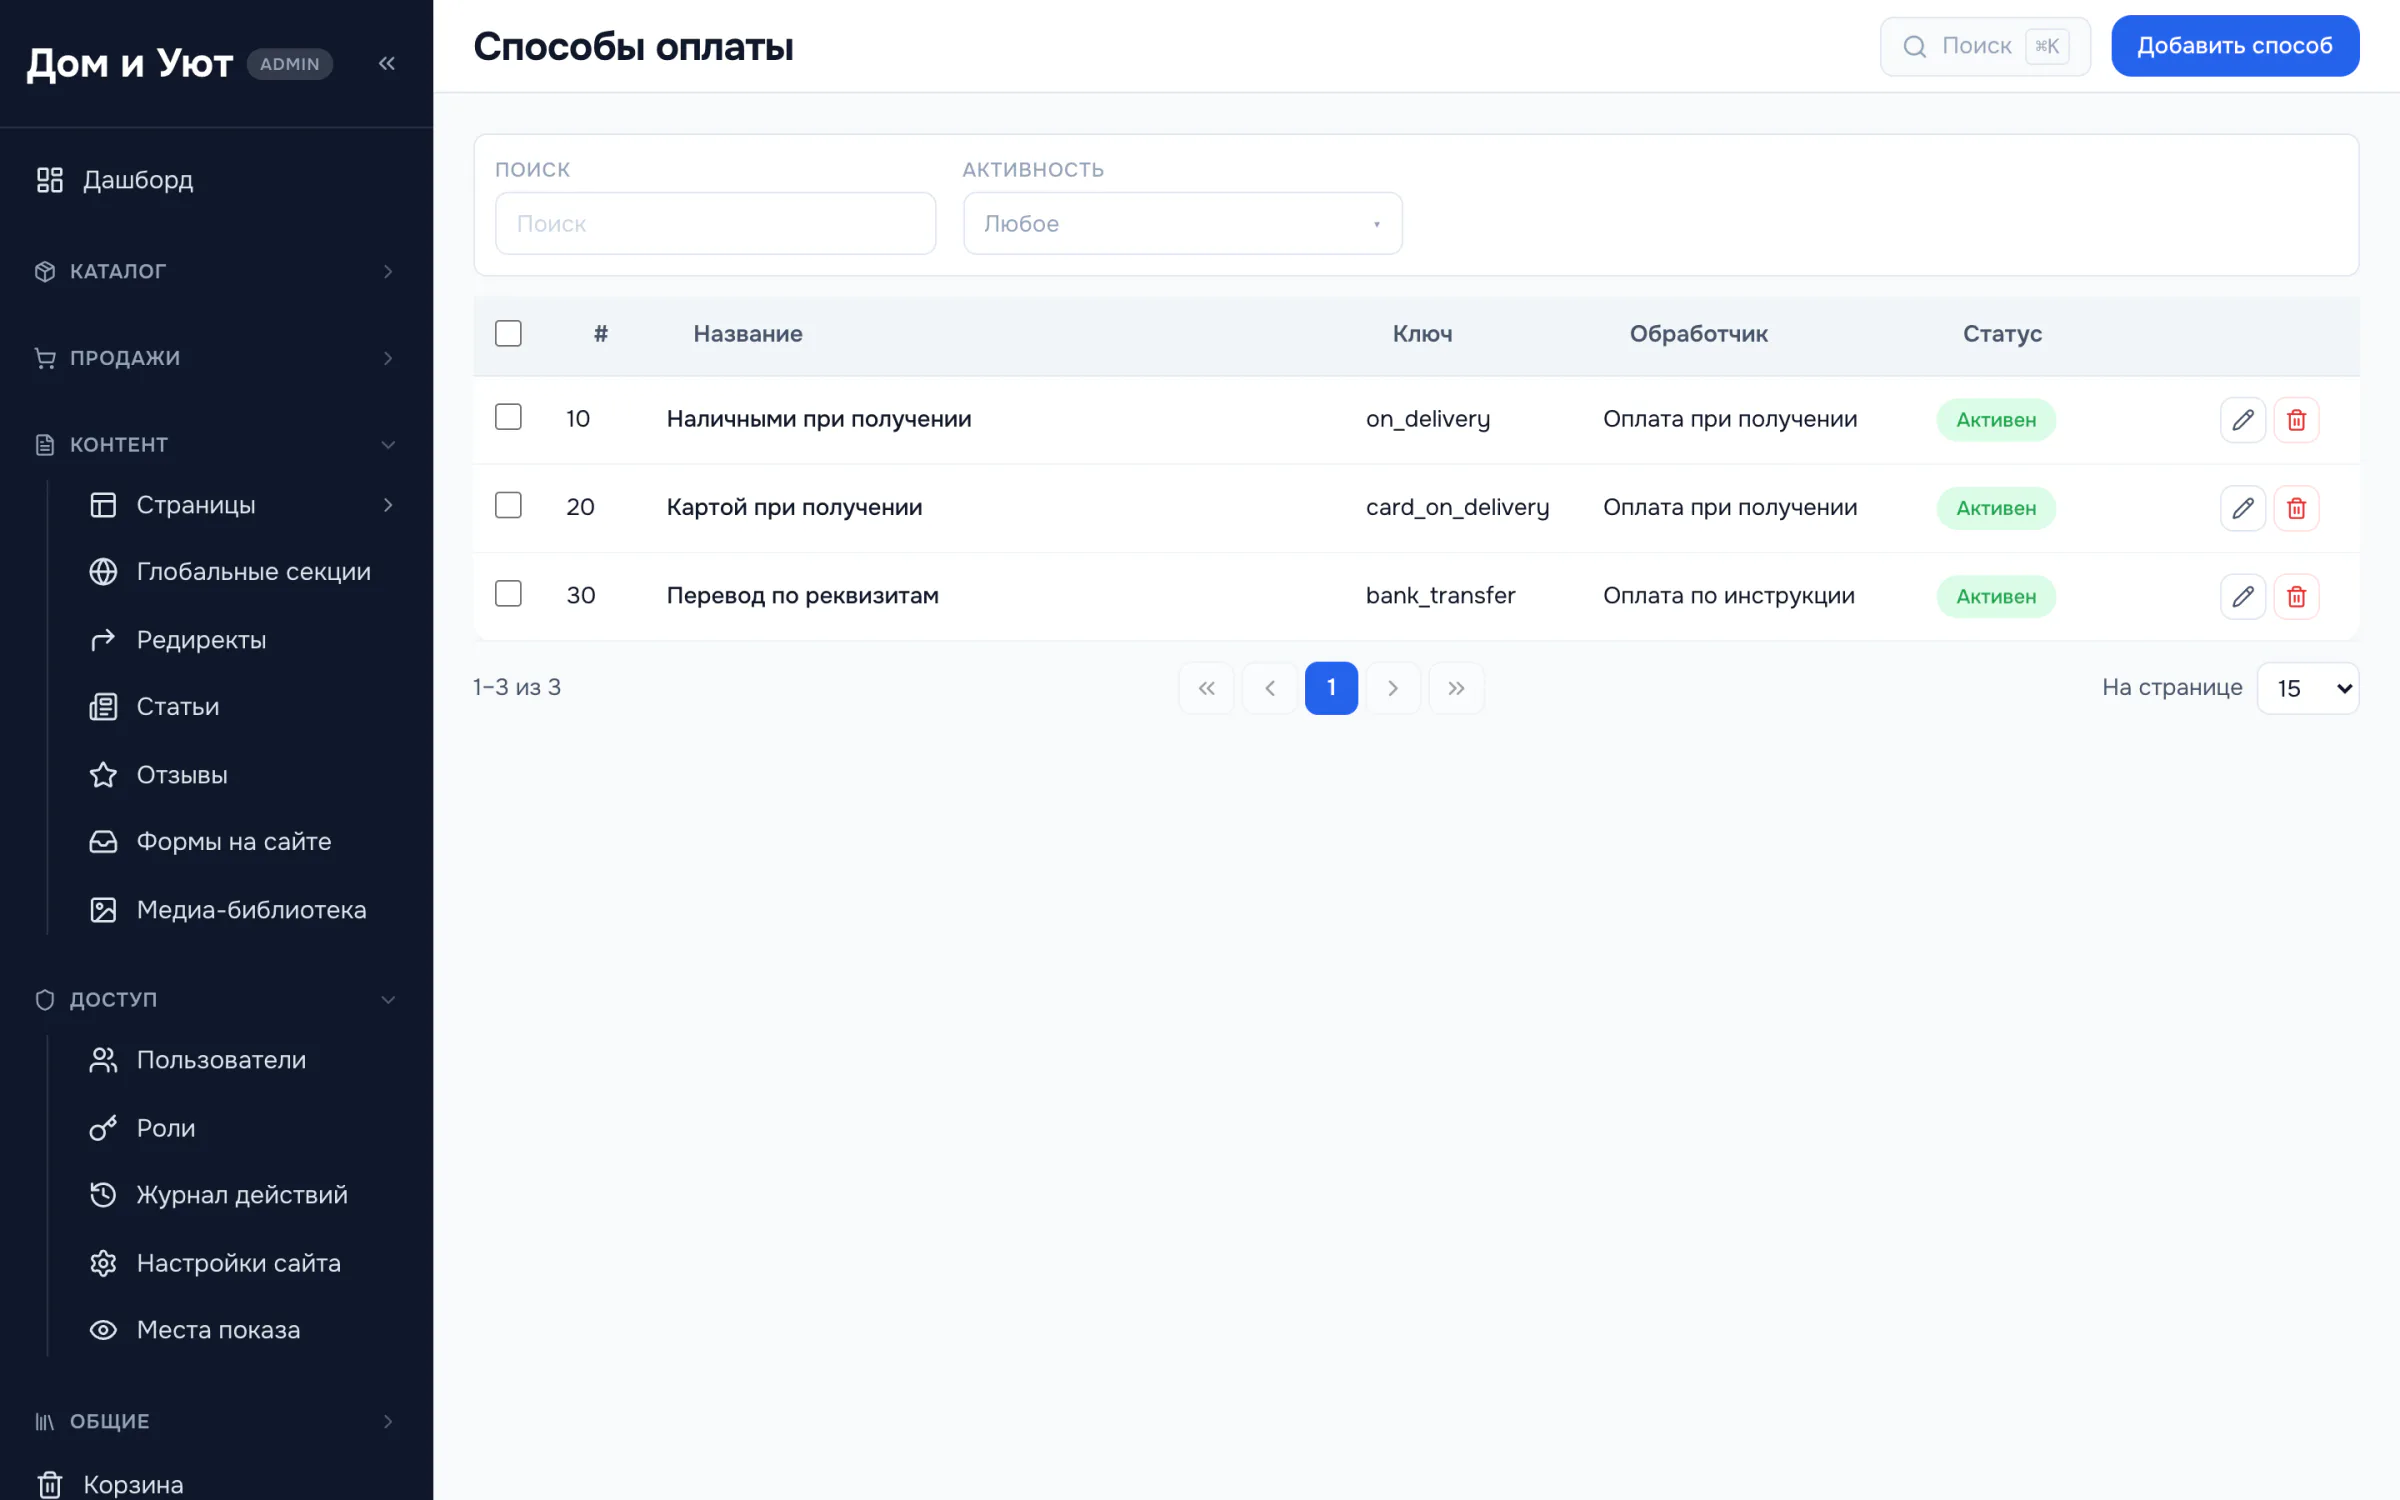Jump to last page of results
2400x1500 pixels.
(x=1456, y=688)
